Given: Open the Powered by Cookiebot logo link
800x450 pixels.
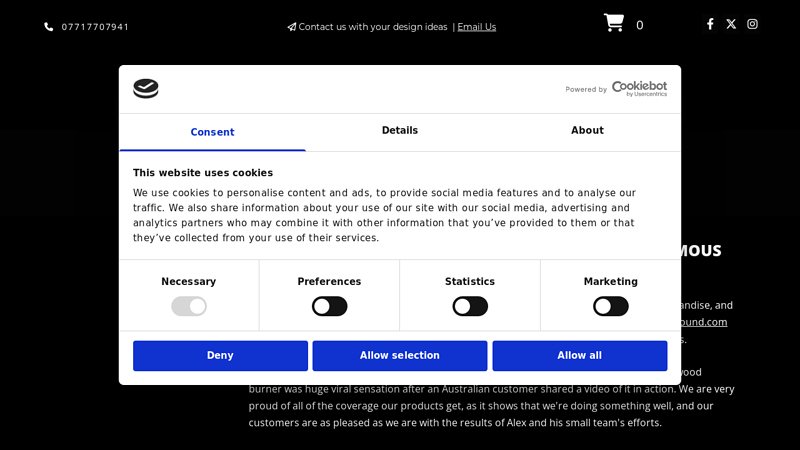Looking at the screenshot, I should tap(616, 89).
